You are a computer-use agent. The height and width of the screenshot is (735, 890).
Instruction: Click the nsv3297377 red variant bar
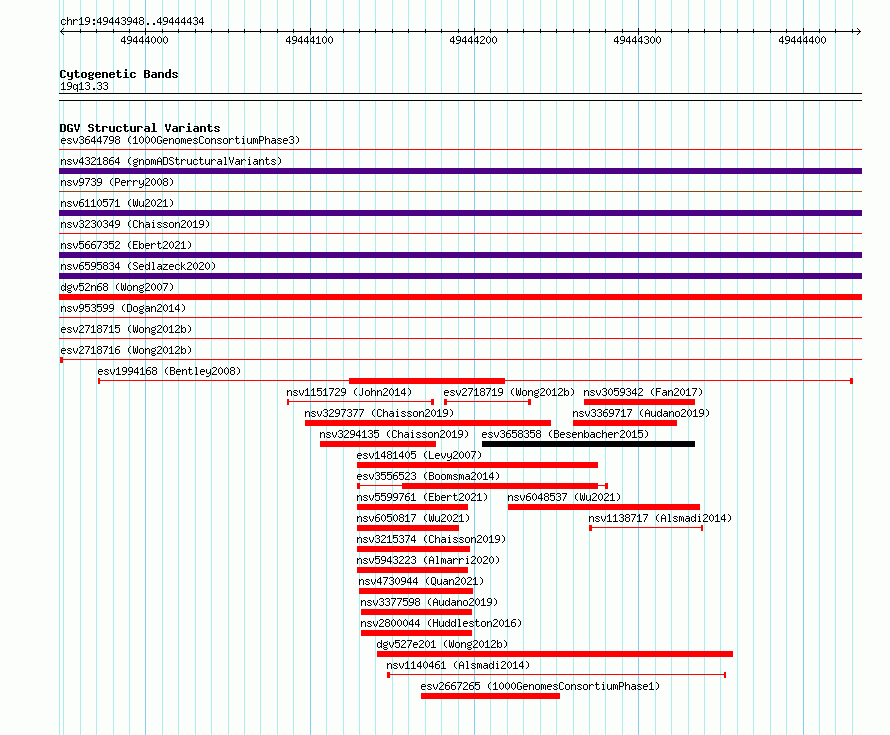click(x=428, y=423)
